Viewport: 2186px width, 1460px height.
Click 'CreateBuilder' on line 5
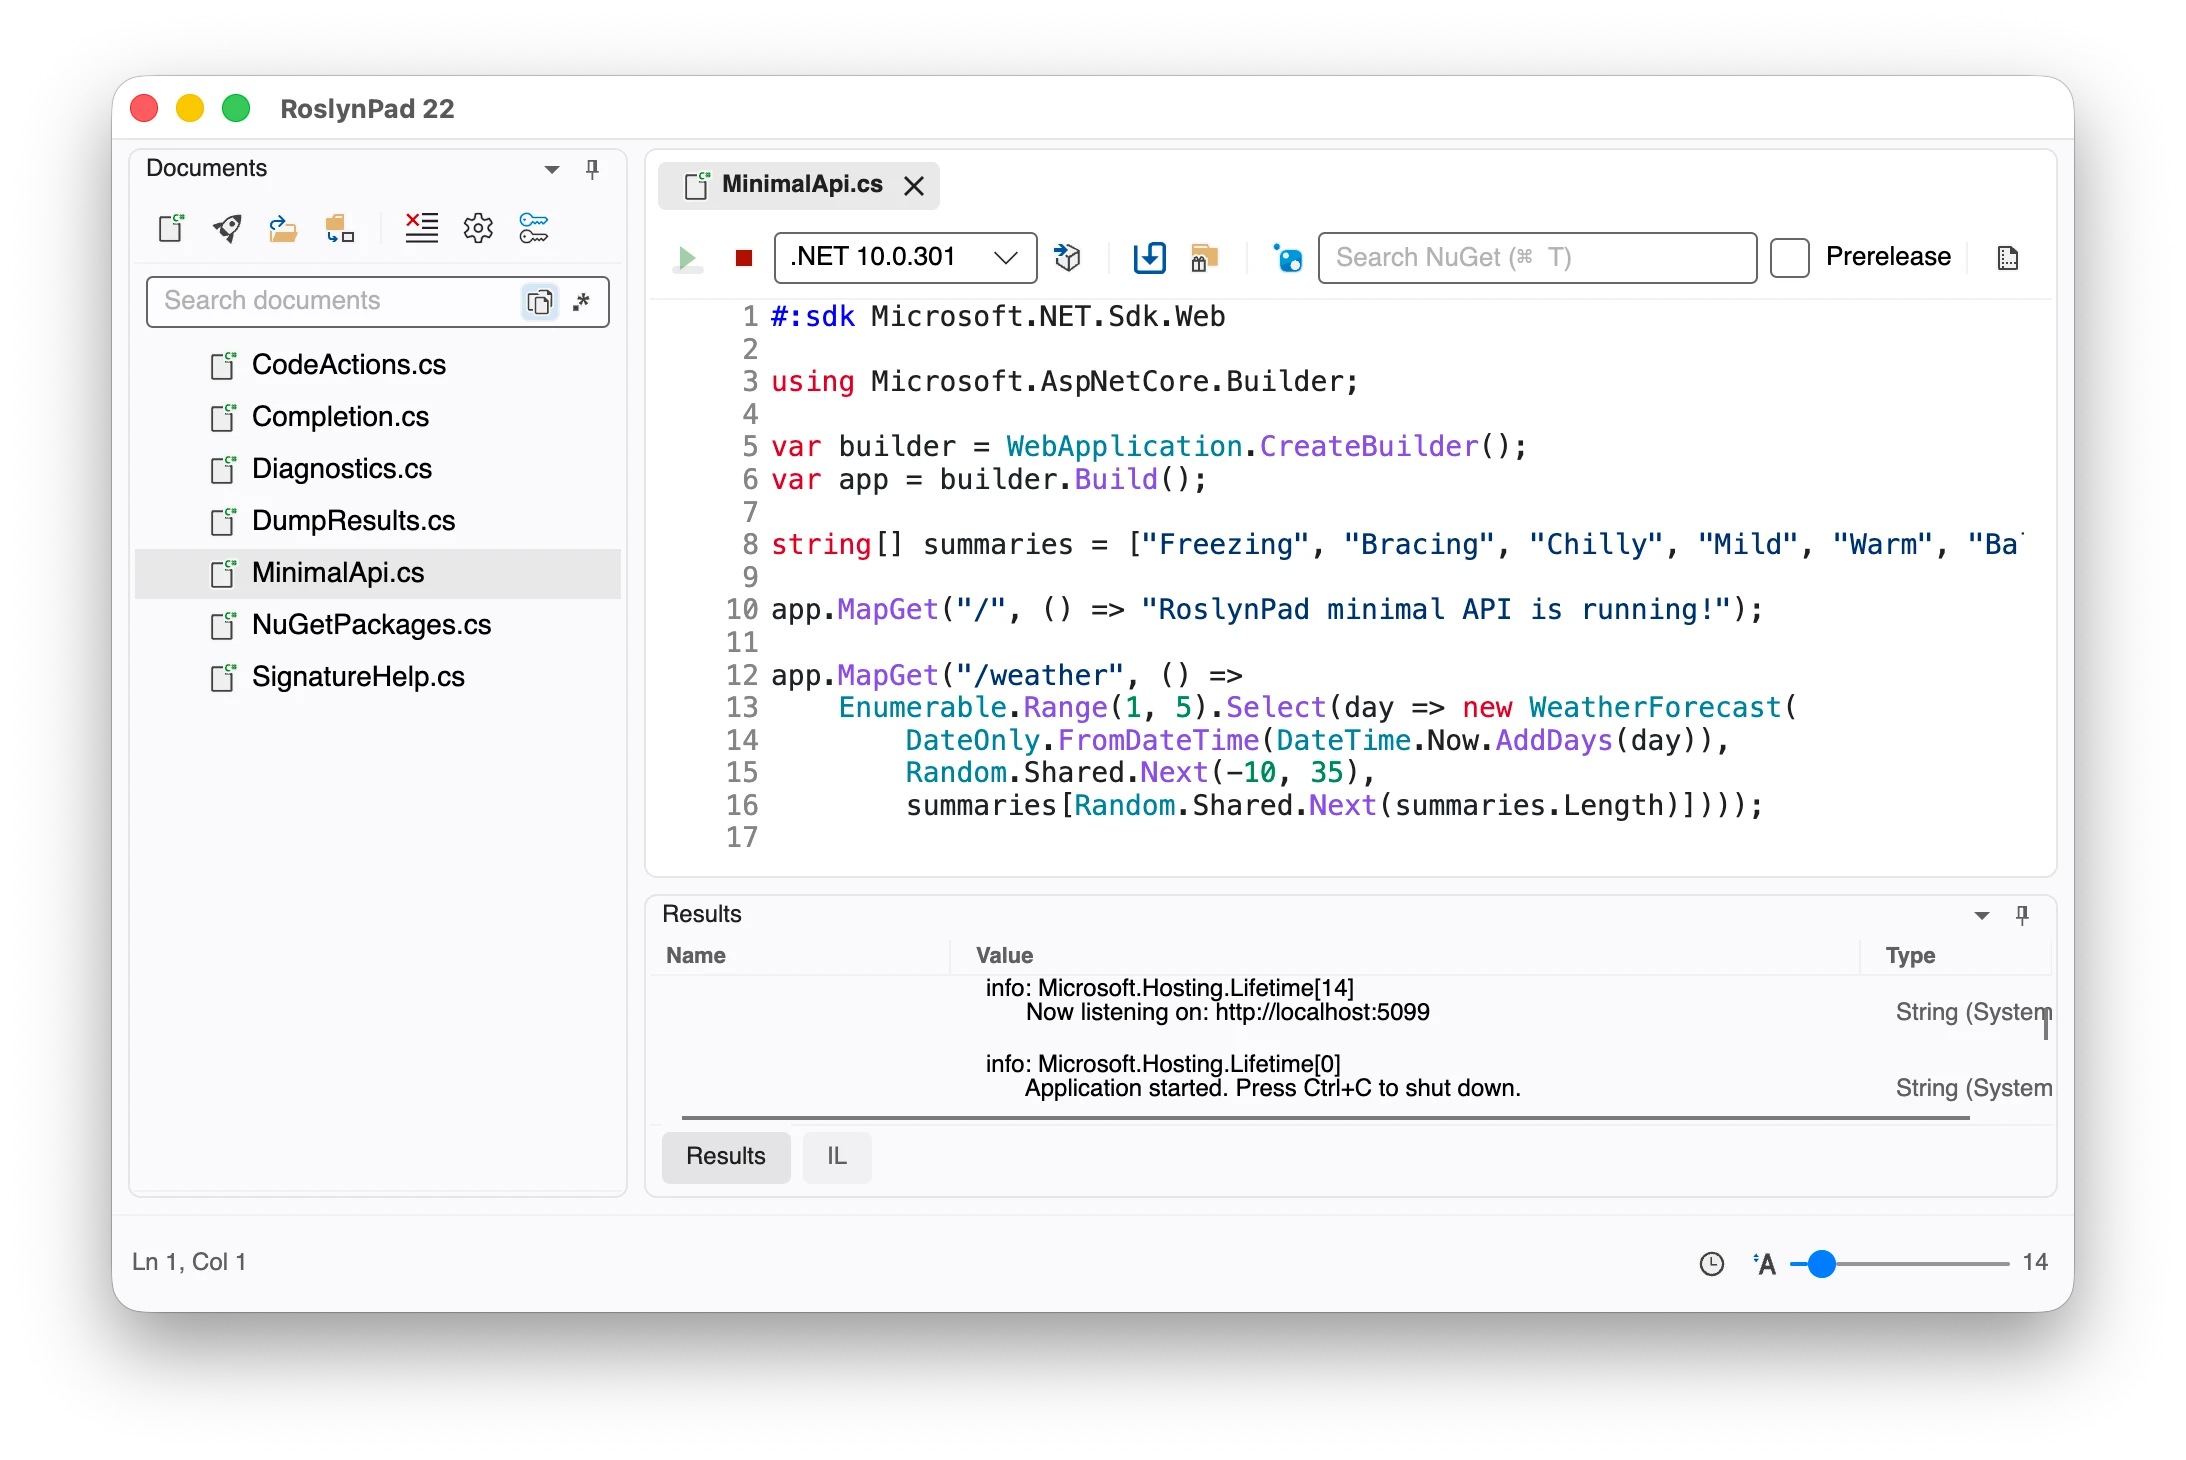[x=1369, y=447]
